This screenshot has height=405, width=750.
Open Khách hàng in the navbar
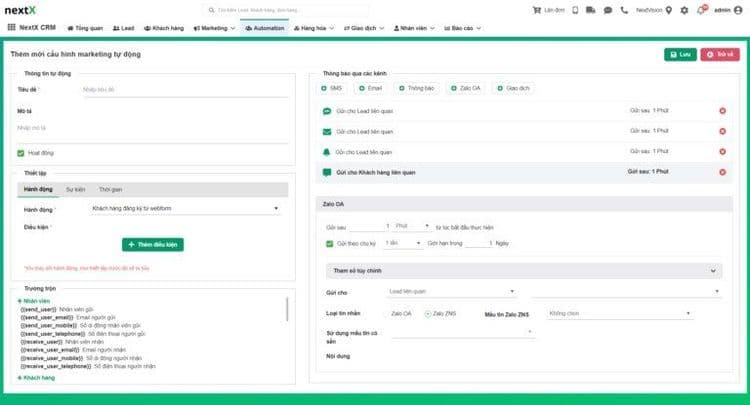pyautogui.click(x=164, y=28)
